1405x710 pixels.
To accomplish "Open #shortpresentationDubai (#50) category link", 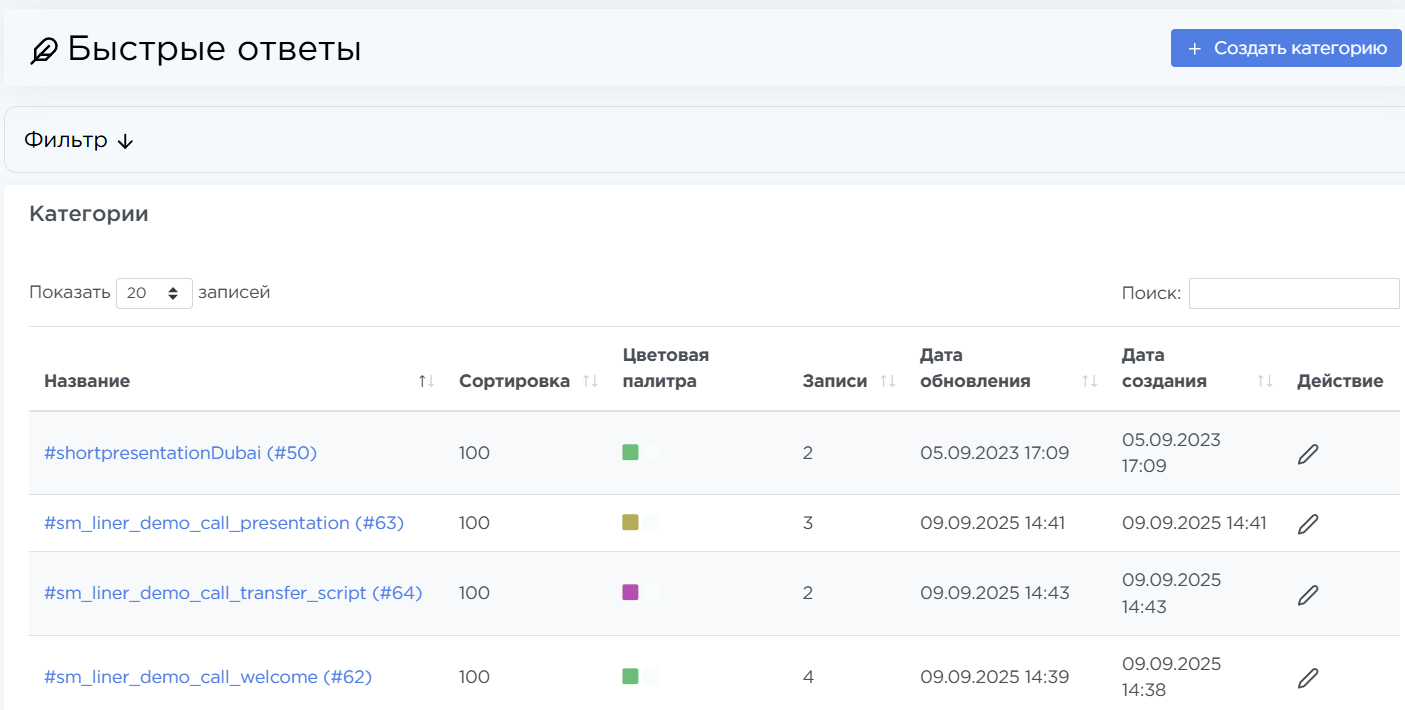I will point(180,453).
